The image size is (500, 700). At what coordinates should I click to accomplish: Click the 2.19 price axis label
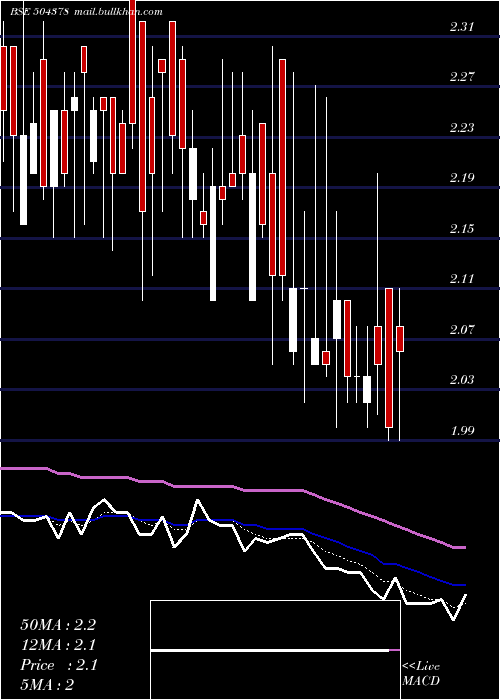click(x=461, y=178)
